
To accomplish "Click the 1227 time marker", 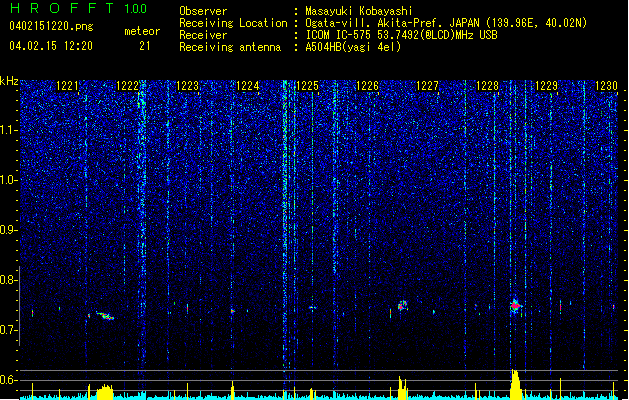I will point(428,86).
